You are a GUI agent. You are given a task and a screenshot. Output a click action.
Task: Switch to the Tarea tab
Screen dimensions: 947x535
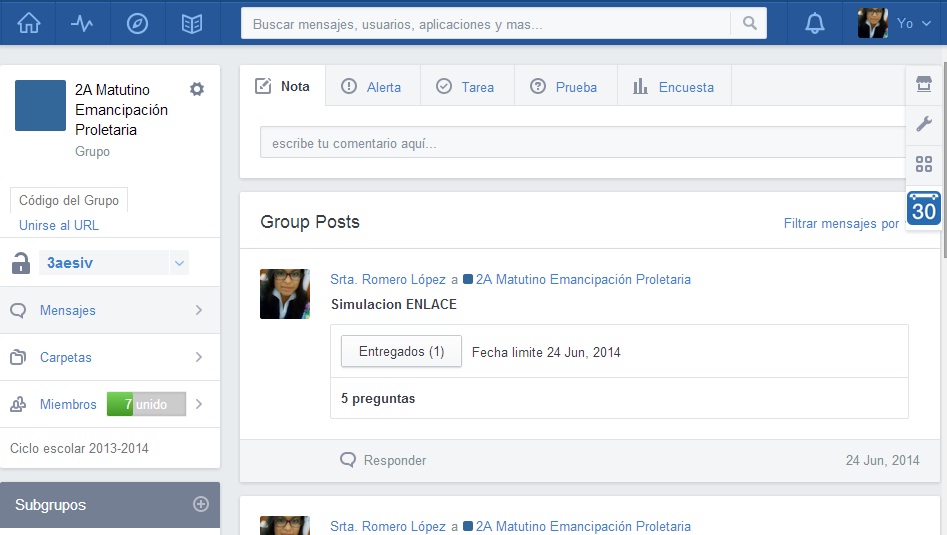tap(466, 87)
